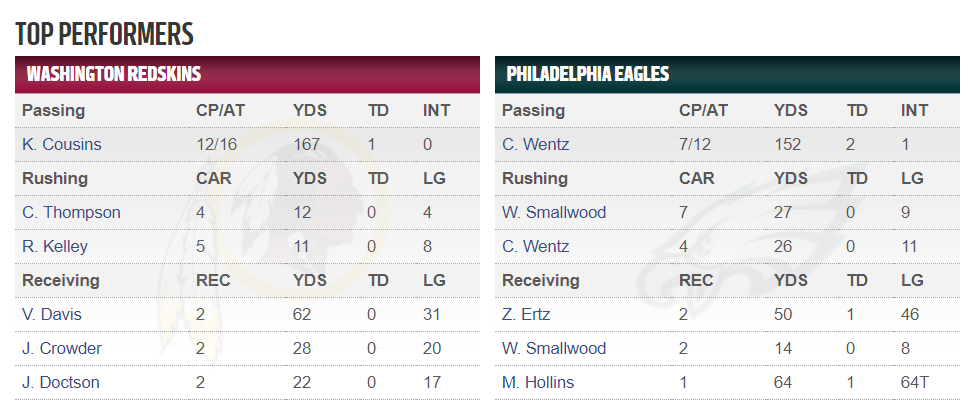Image resolution: width=969 pixels, height=402 pixels.
Task: Open C. Thompson rushing player link
Action: click(71, 213)
